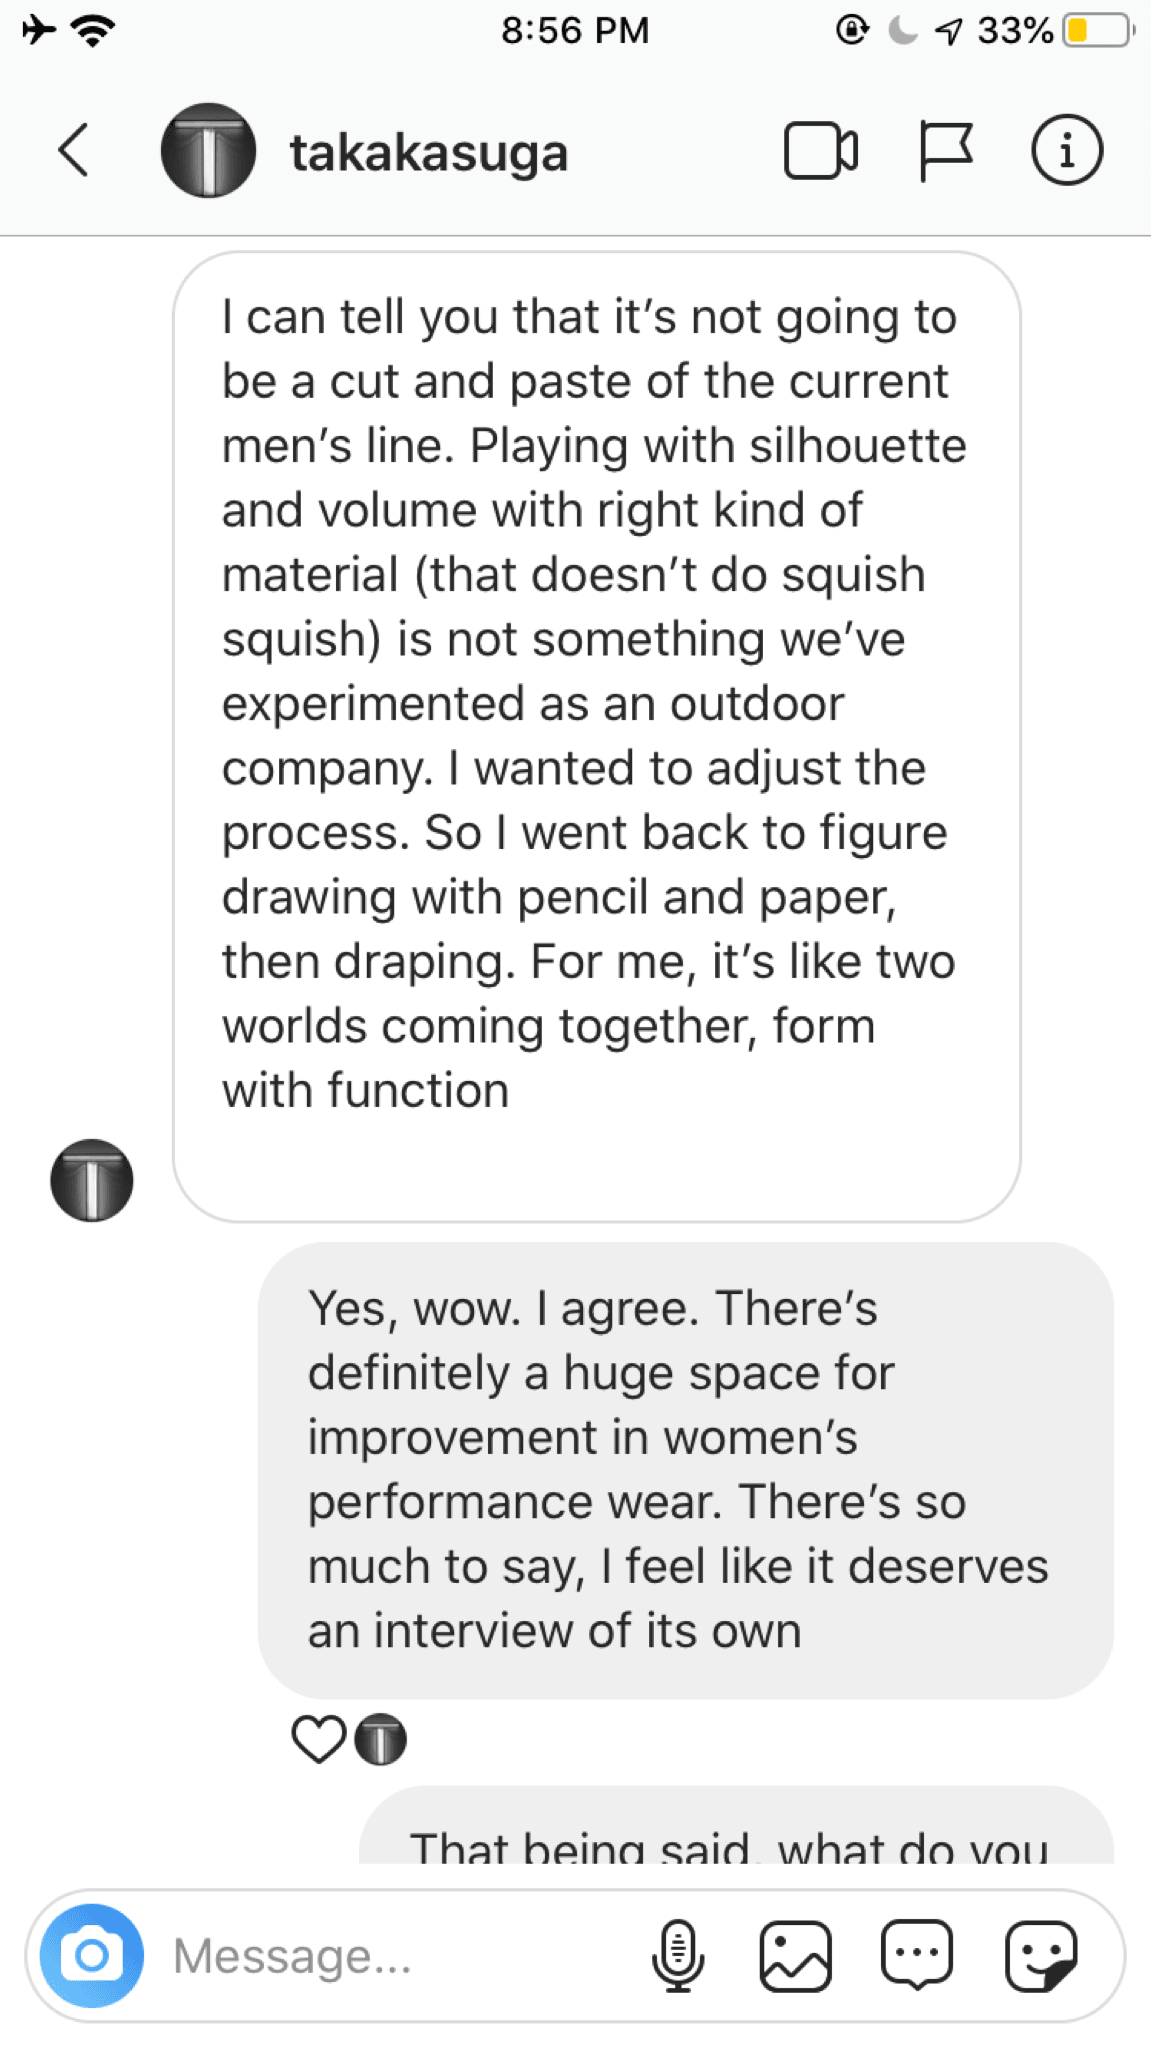Open the sticker picker
This screenshot has width=1151, height=2048.
point(1040,1955)
